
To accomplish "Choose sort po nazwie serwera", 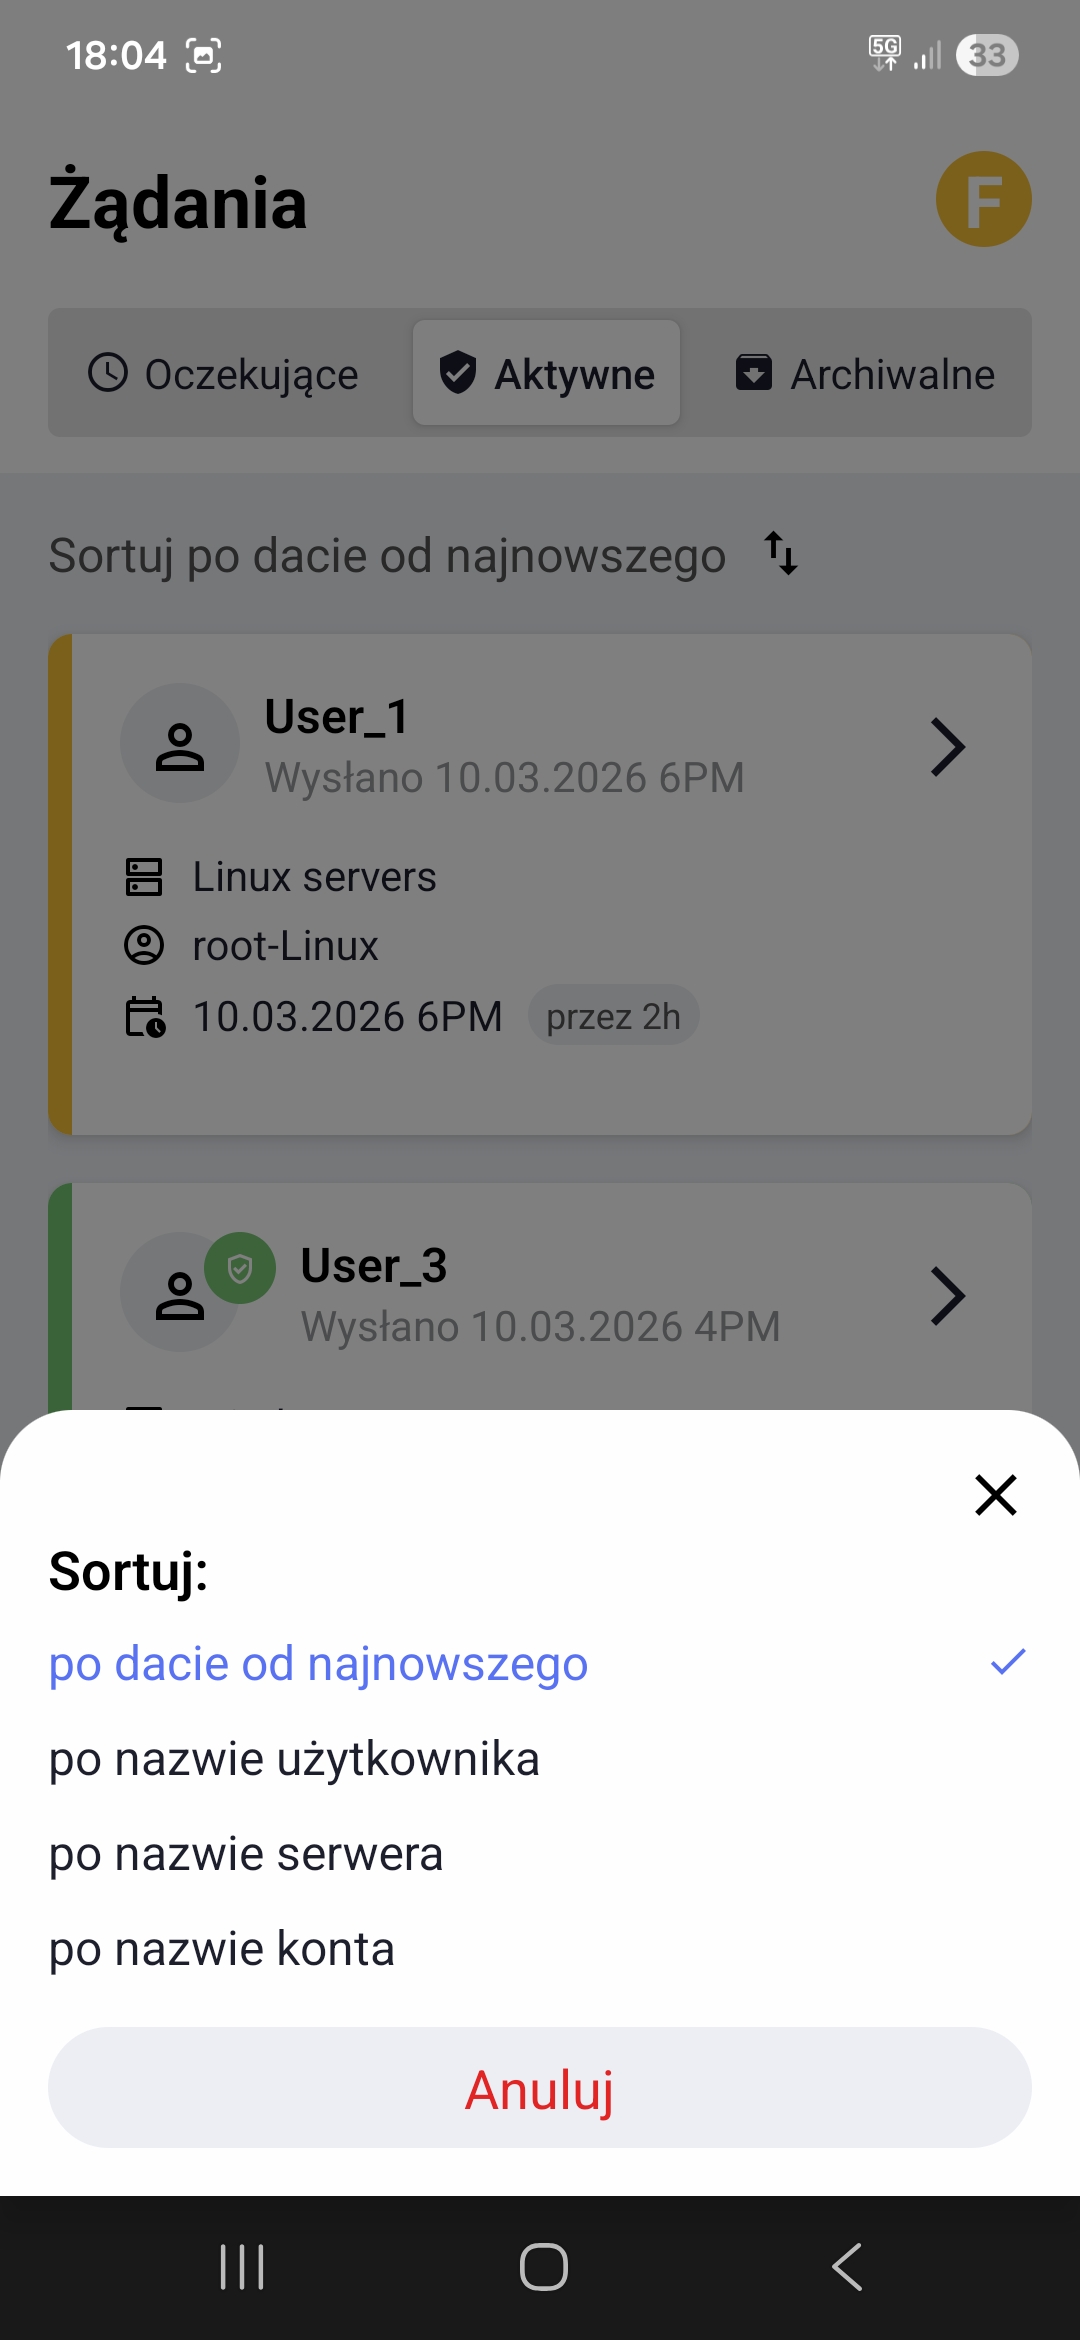I will click(x=540, y=1854).
